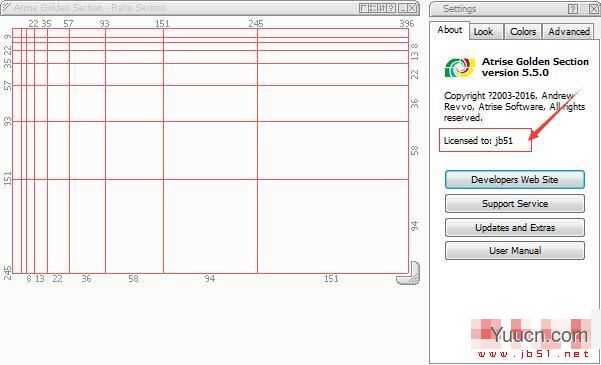Image resolution: width=601 pixels, height=365 pixels.
Task: Click the help icon in Settings title bar
Action: [x=573, y=9]
